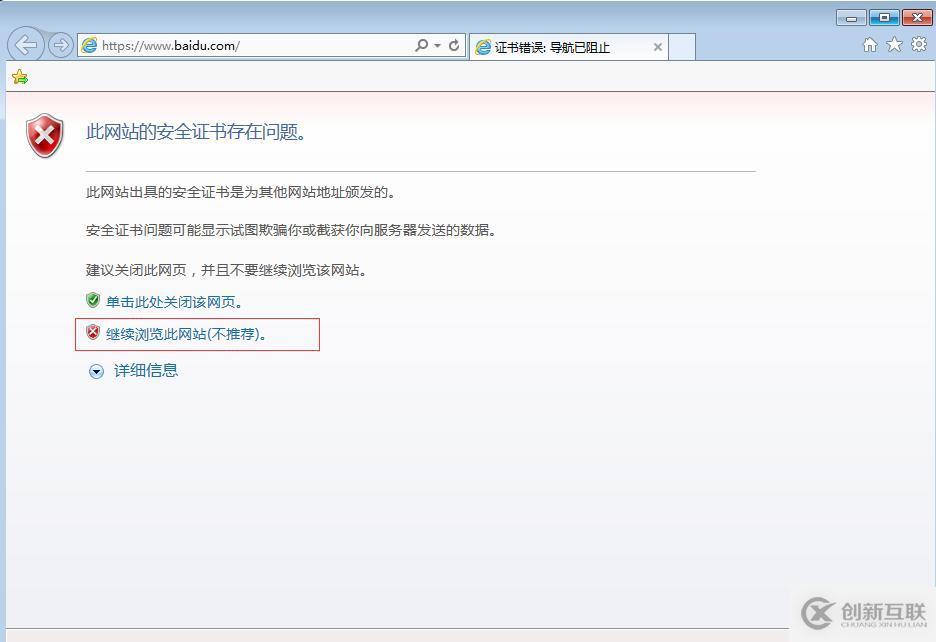936x642 pixels.
Task: Refresh the page with the reload icon
Action: (x=454, y=45)
